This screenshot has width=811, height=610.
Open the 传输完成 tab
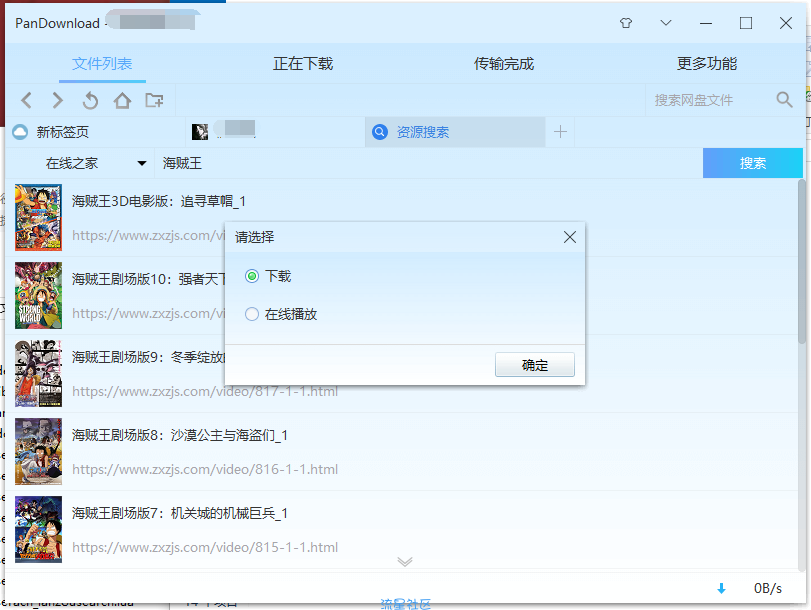tap(504, 63)
